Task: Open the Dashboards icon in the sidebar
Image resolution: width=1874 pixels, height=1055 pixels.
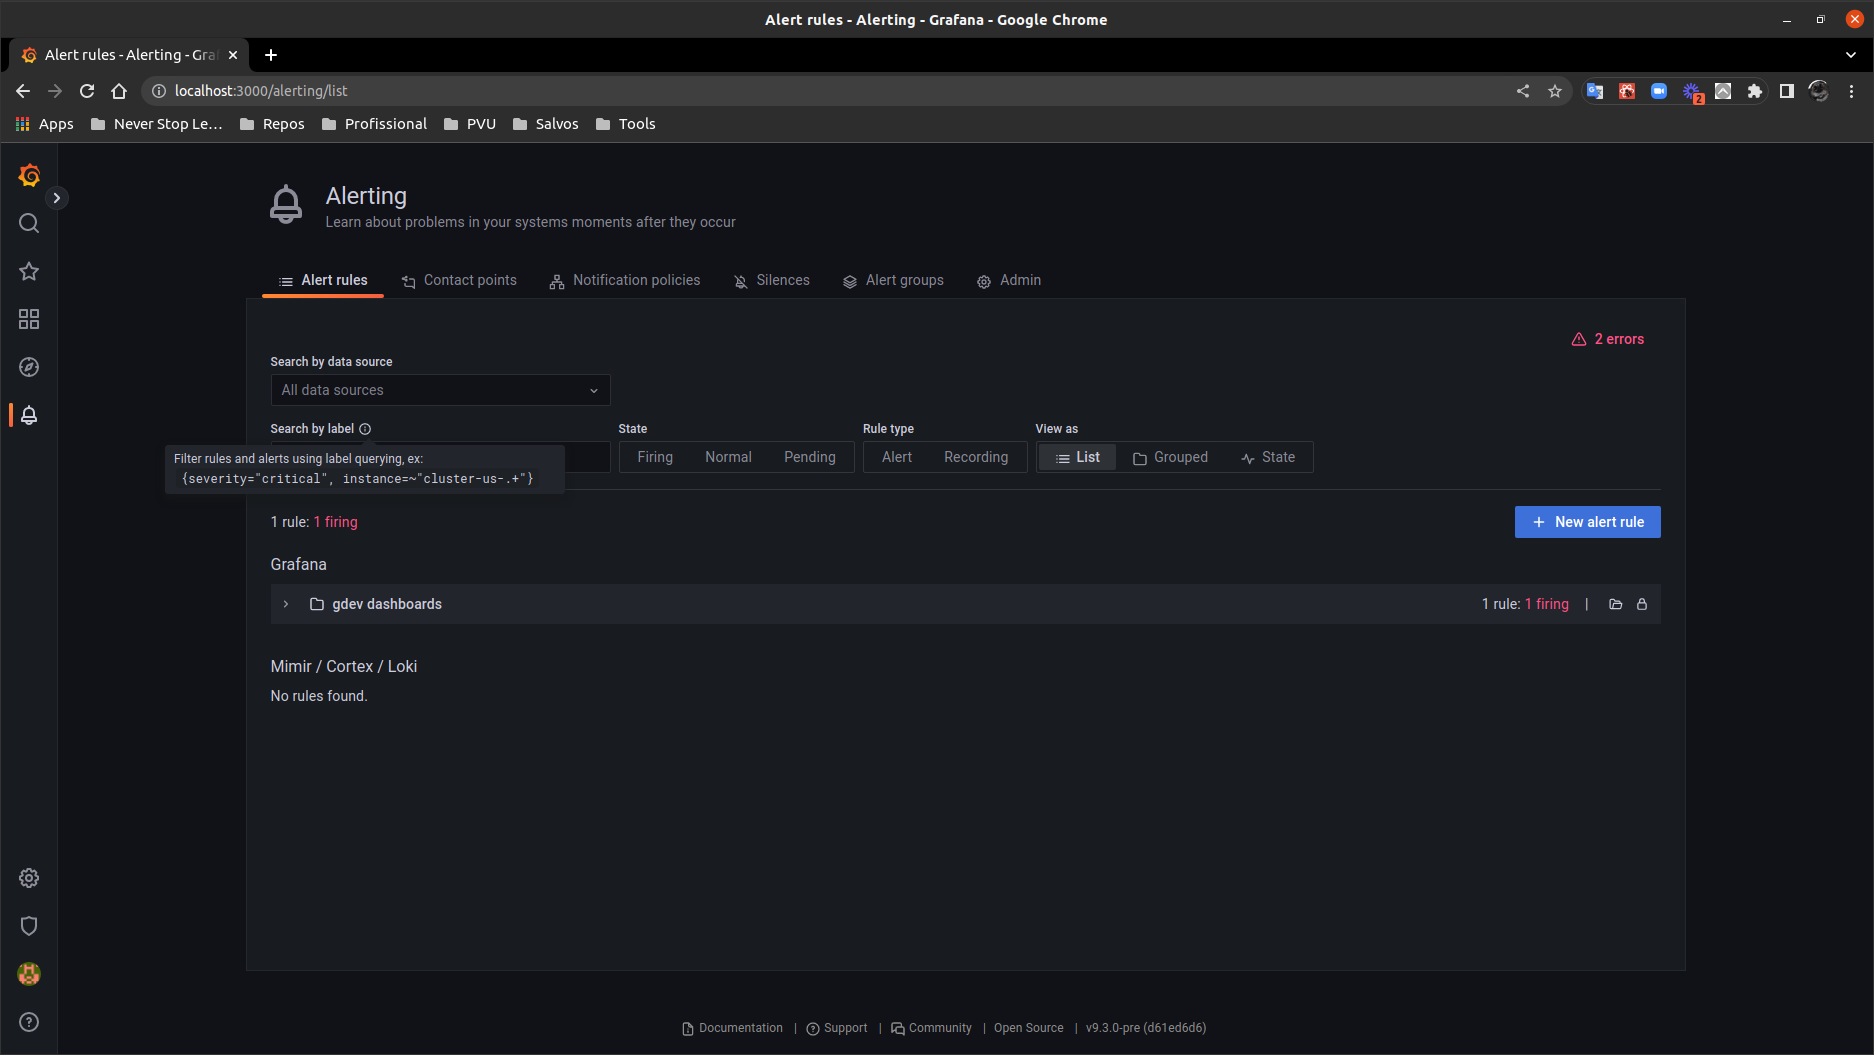Action: [28, 319]
